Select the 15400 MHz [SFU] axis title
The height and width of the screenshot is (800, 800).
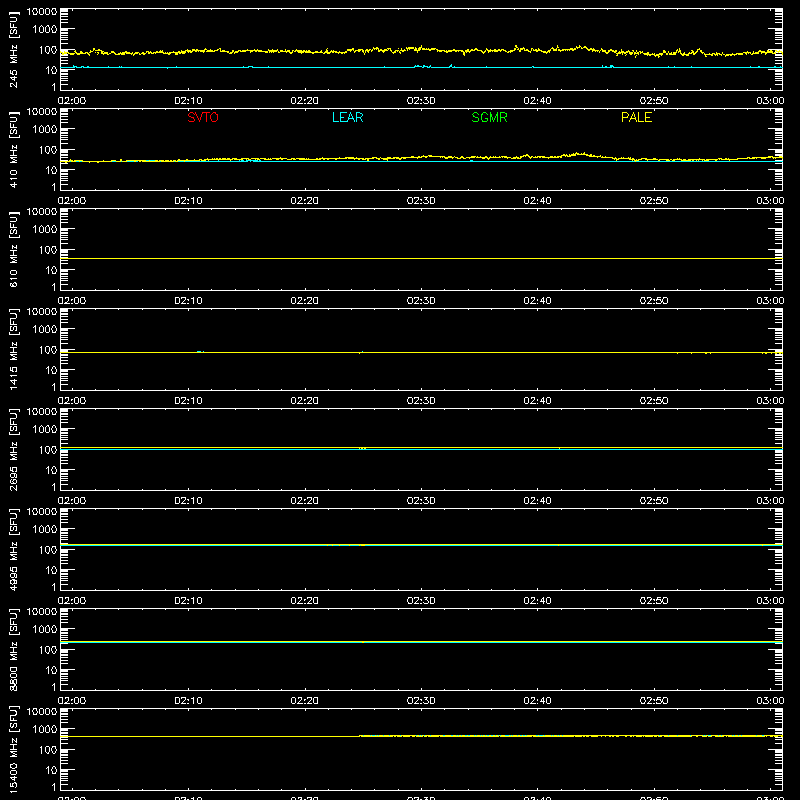pos(13,749)
